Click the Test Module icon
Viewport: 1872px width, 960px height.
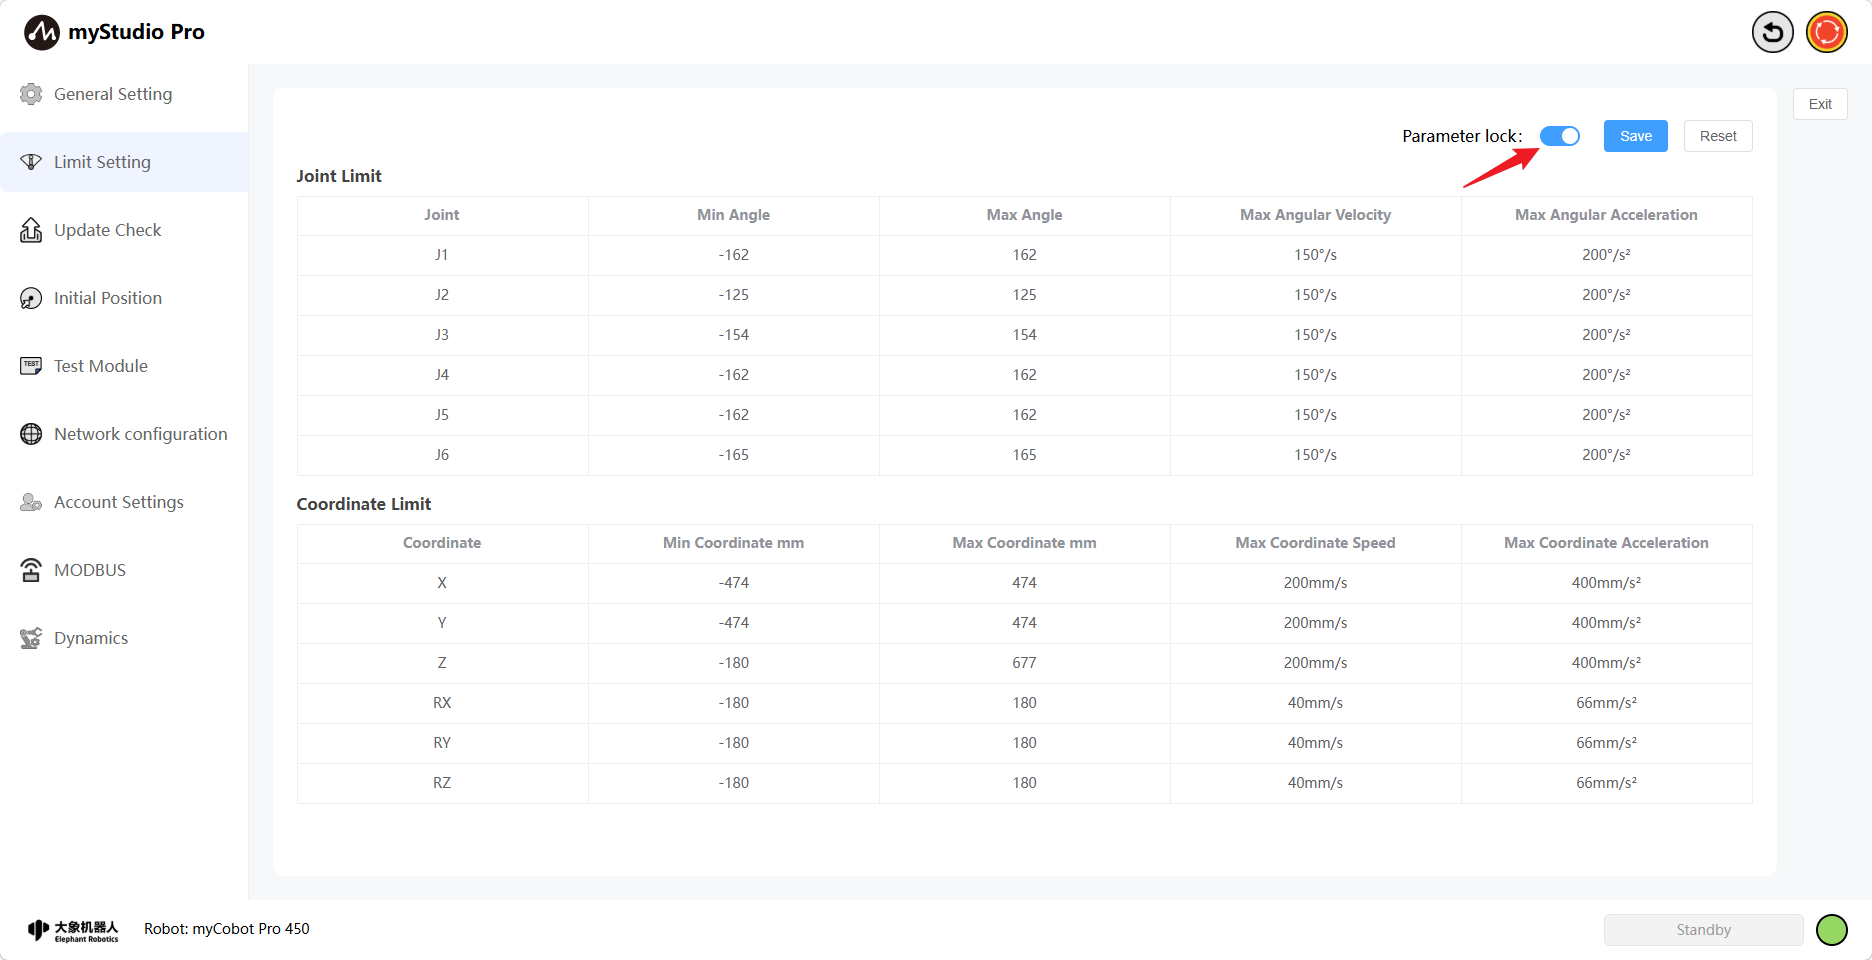(31, 366)
